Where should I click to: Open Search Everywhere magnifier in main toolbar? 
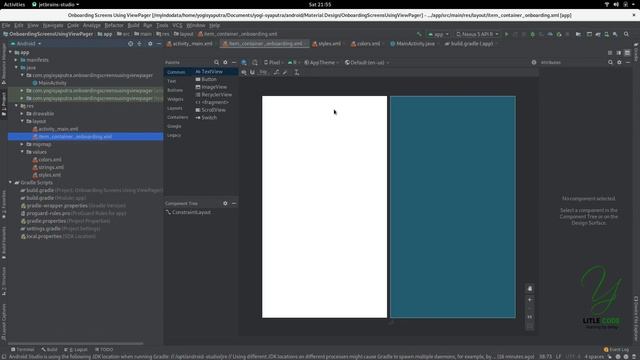(627, 34)
